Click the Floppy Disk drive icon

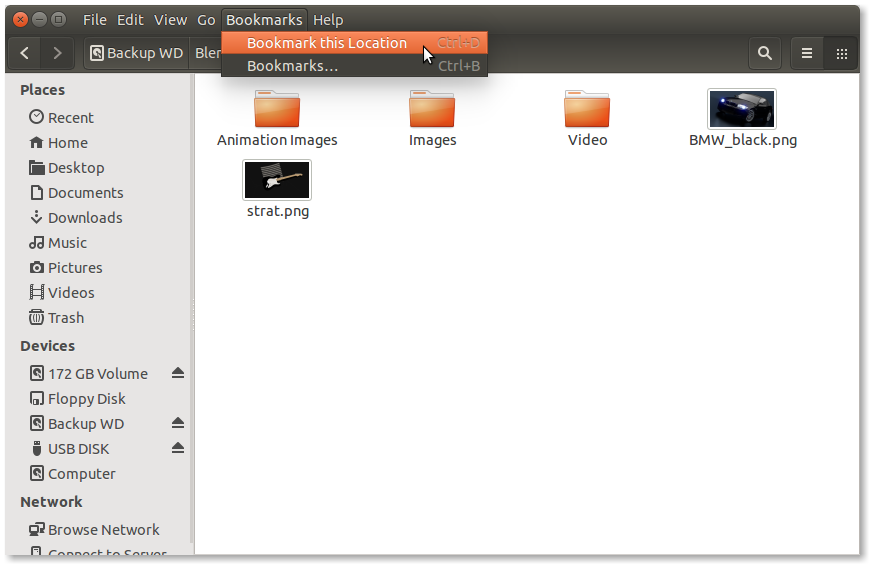37,398
